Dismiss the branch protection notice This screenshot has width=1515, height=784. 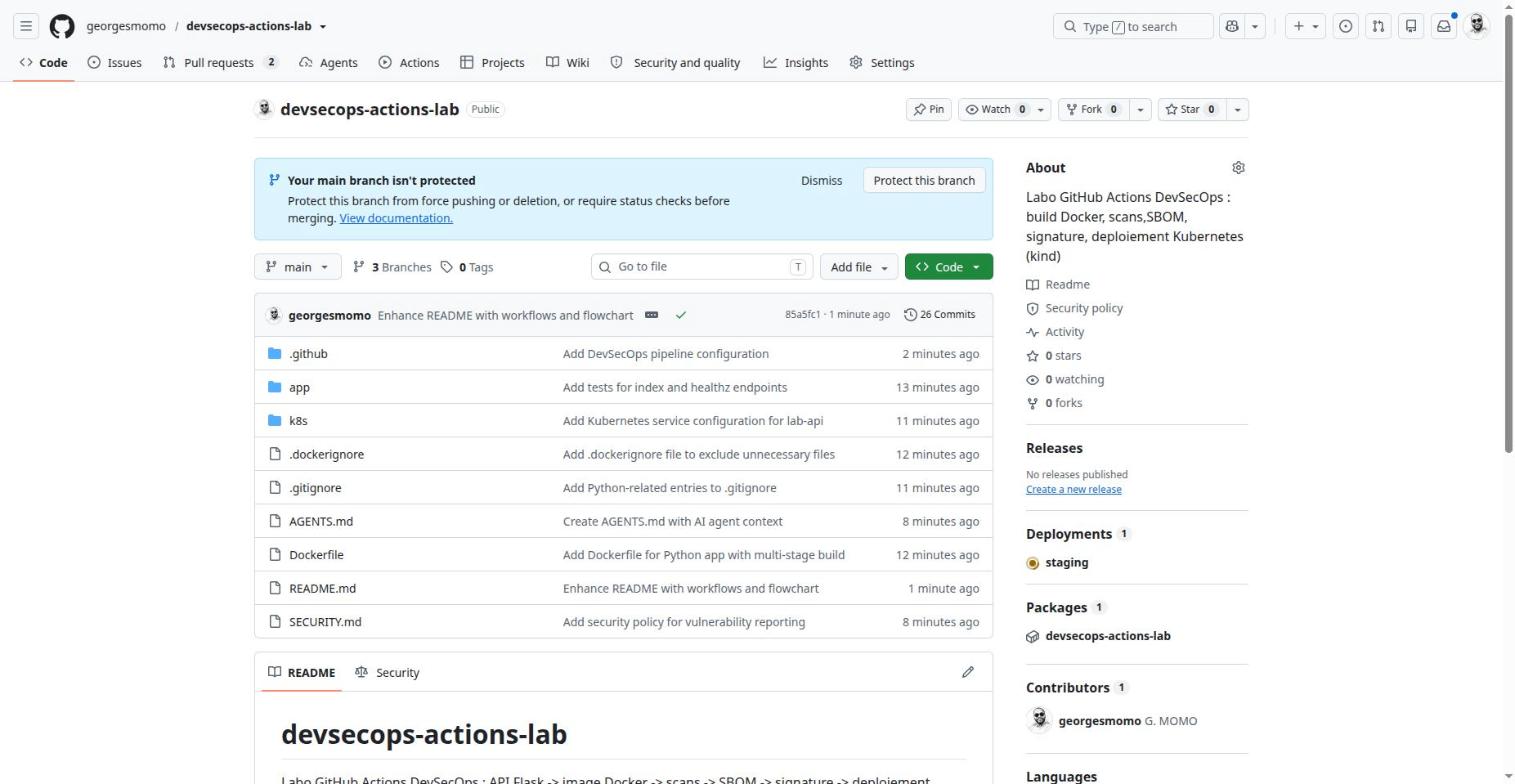point(821,180)
